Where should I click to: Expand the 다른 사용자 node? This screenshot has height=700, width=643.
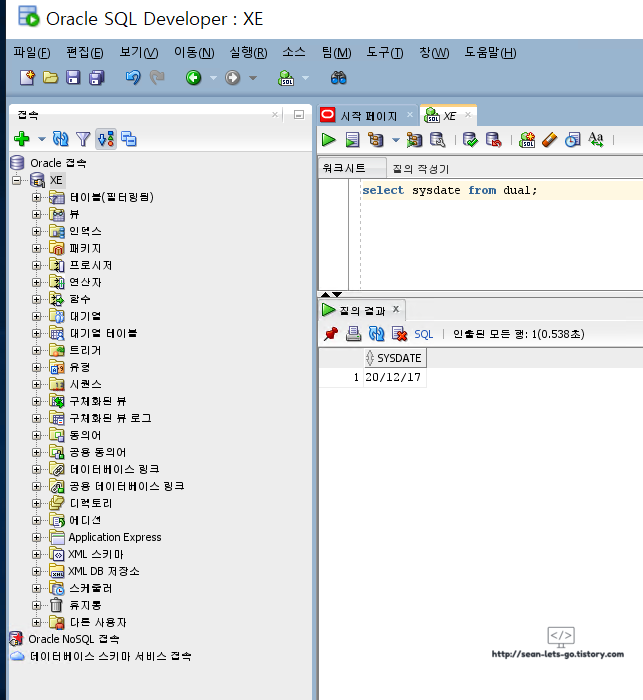click(37, 622)
